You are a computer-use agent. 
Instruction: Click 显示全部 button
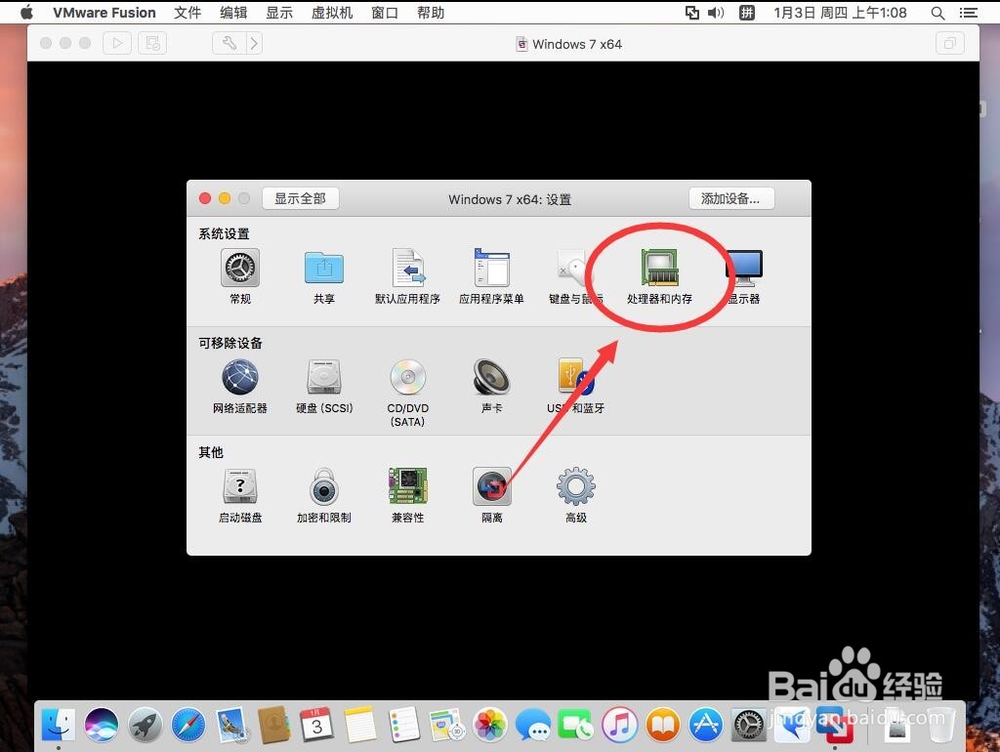[300, 198]
